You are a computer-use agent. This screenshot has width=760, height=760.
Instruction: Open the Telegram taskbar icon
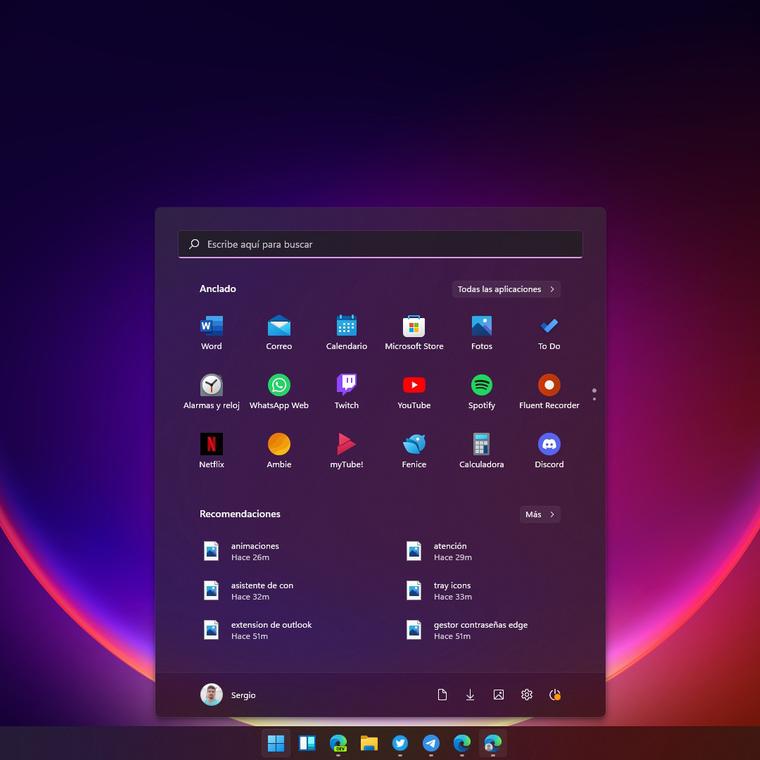point(431,743)
